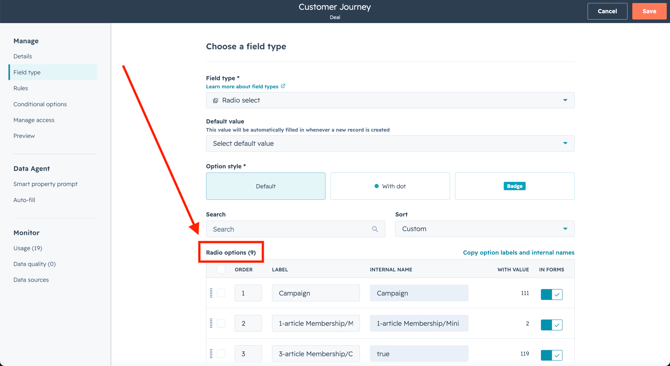Toggle In Forms switch for 1-article Membership
The height and width of the screenshot is (366, 670).
tap(551, 325)
